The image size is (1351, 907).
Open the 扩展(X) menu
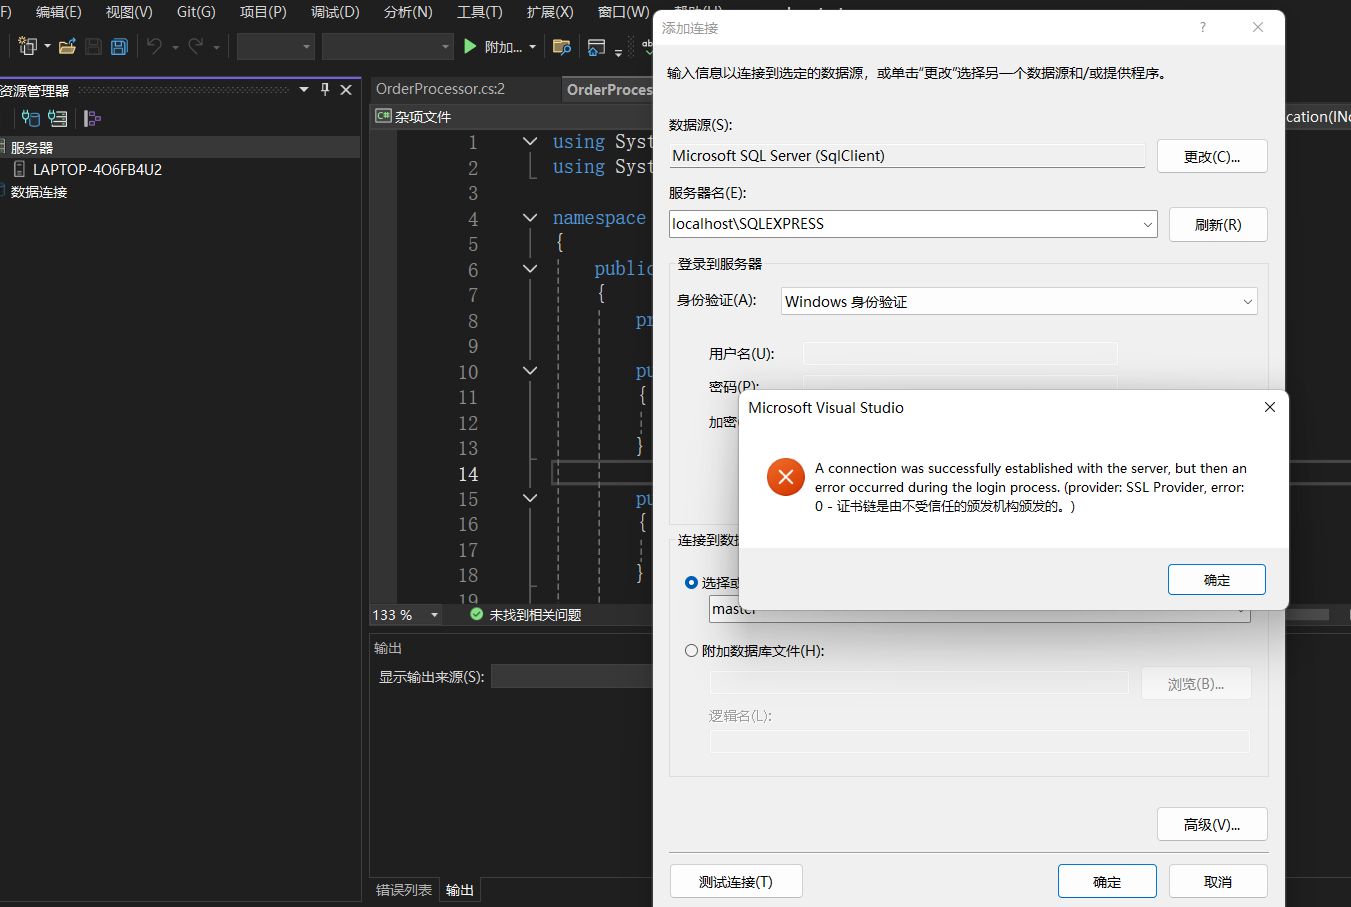(x=550, y=12)
